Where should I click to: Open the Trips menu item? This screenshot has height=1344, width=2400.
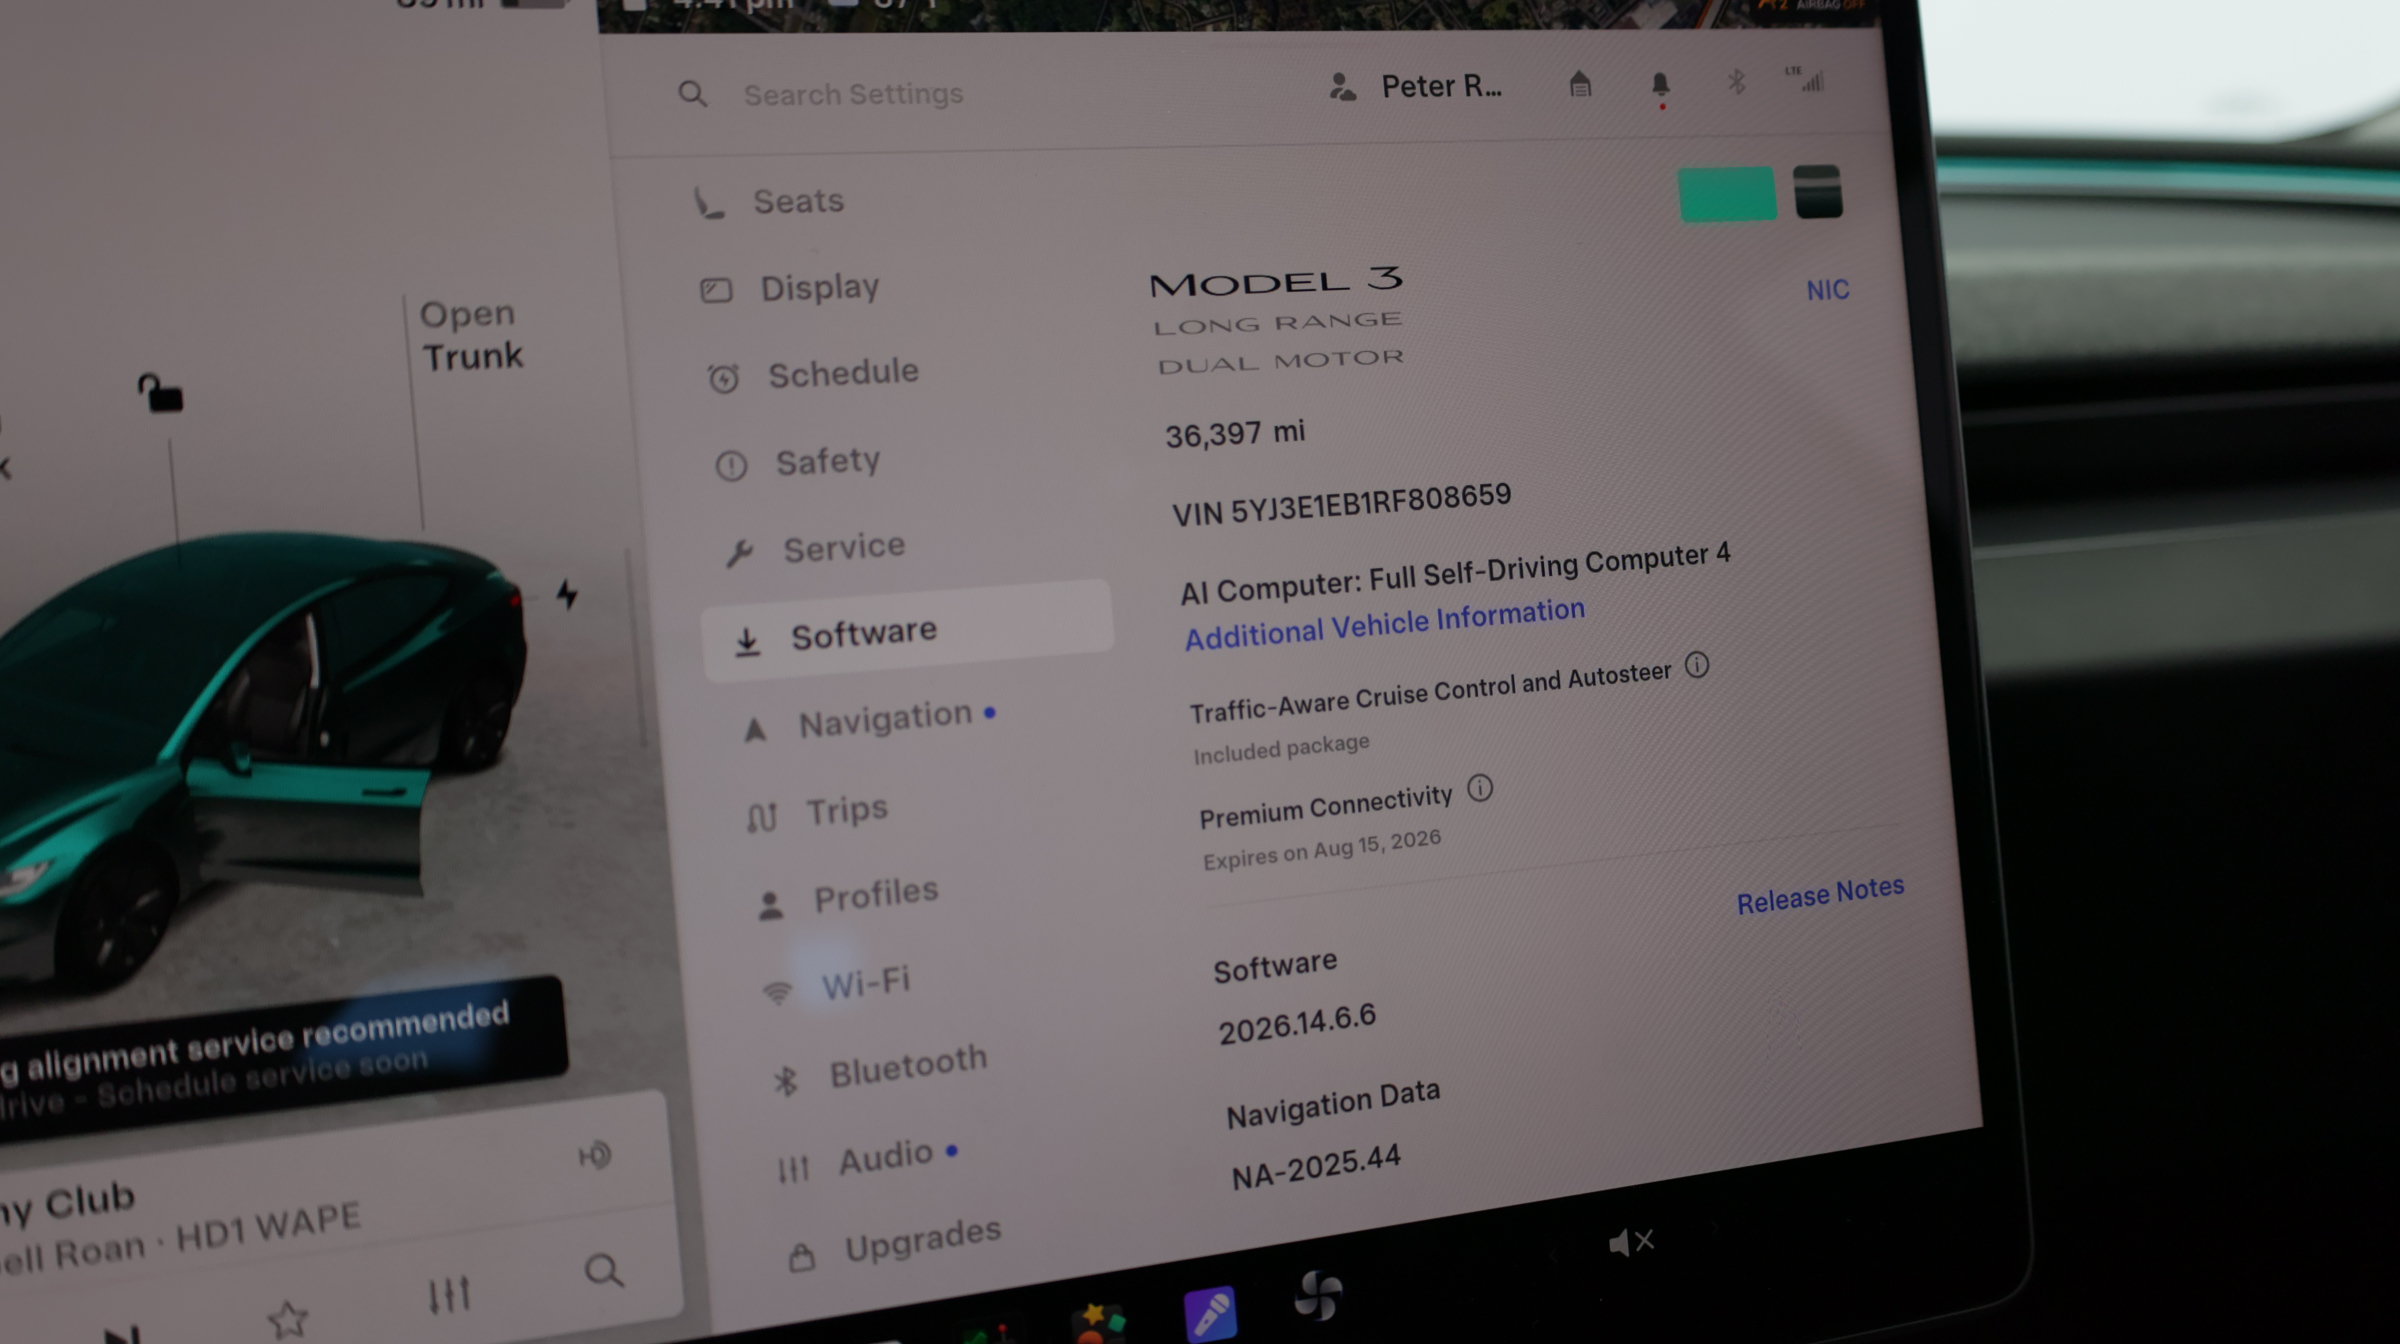[x=816, y=811]
